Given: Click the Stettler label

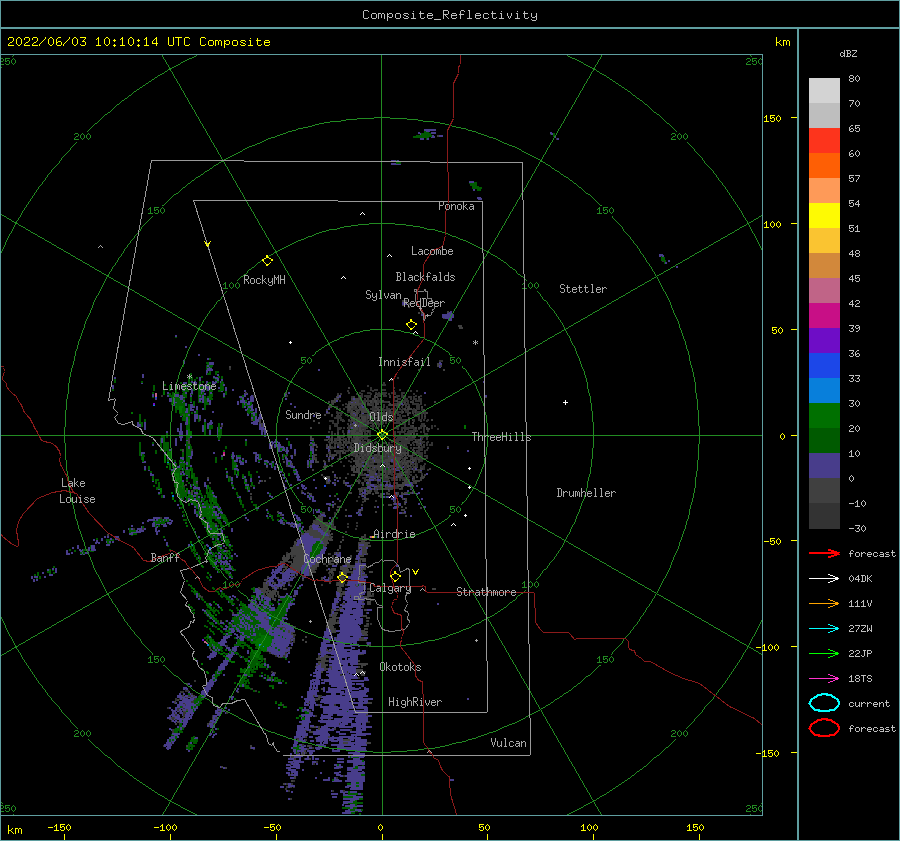Looking at the screenshot, I should tap(583, 289).
